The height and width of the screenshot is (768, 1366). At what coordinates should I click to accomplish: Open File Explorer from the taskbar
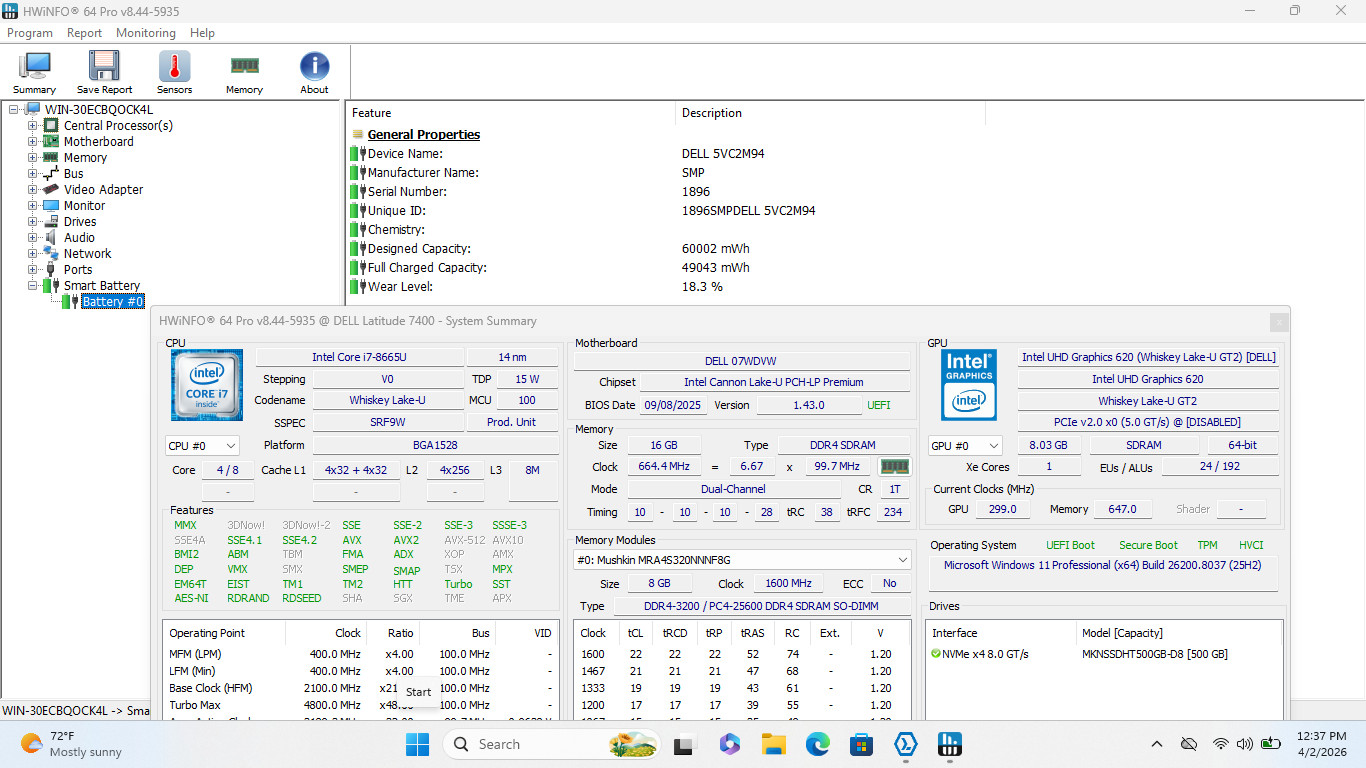pyautogui.click(x=773, y=744)
